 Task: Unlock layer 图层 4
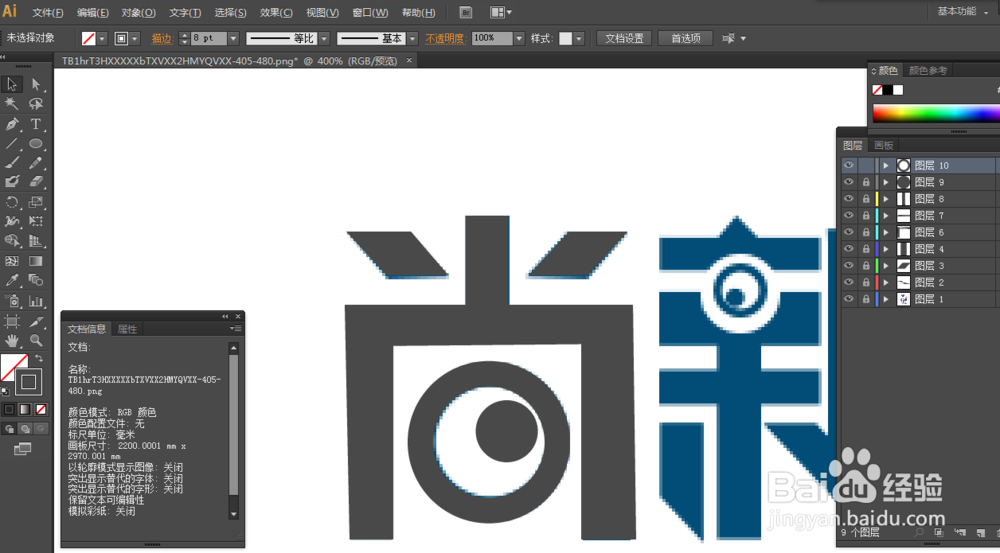[x=865, y=249]
